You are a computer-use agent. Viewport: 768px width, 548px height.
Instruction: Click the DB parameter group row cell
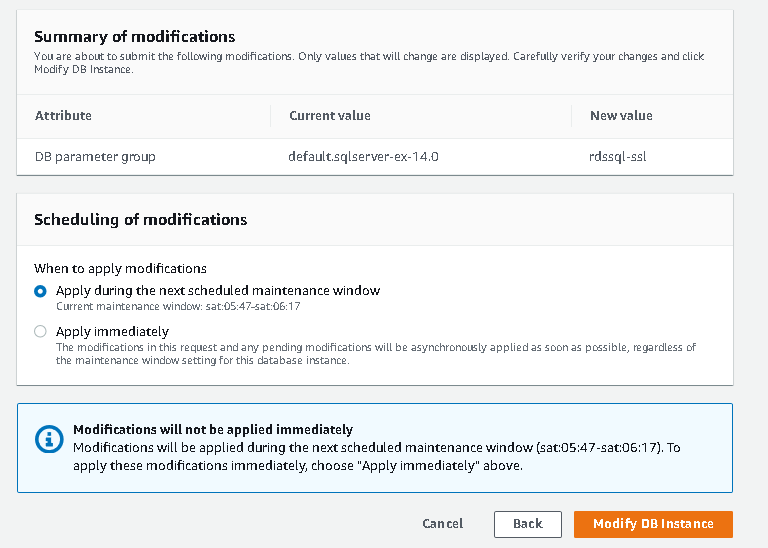click(x=95, y=157)
